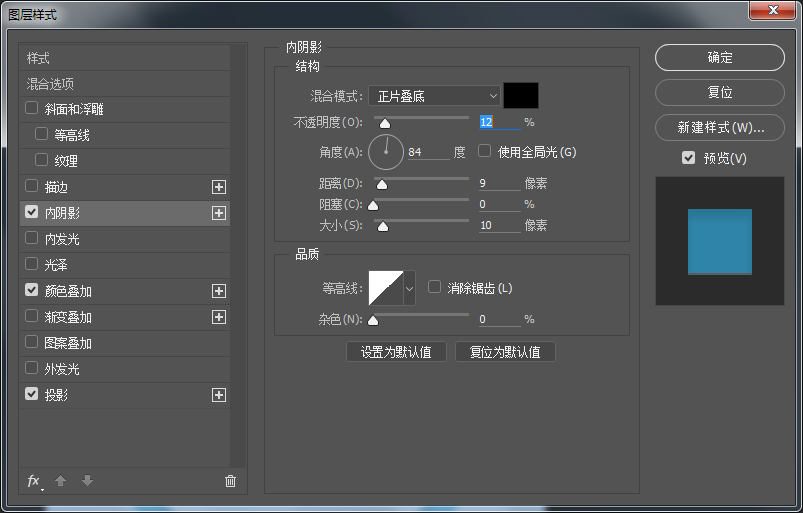Enable the 外发光 checkbox

(32, 368)
